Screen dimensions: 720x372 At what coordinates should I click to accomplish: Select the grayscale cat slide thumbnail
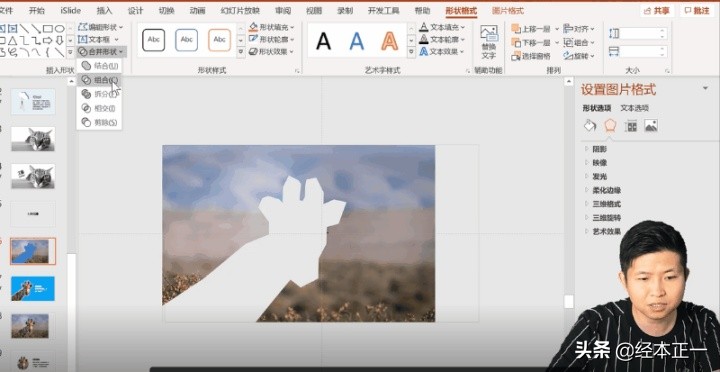(33, 139)
